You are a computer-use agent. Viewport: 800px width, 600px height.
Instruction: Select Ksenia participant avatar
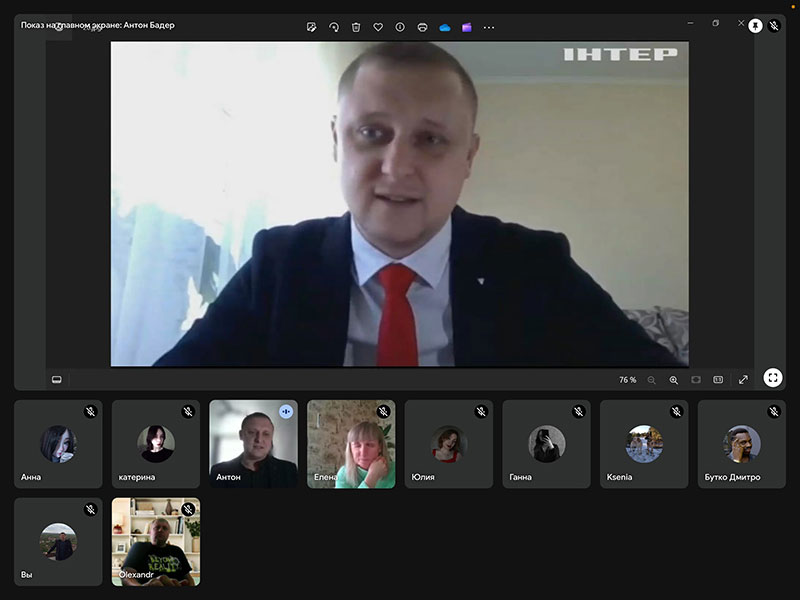tap(644, 444)
